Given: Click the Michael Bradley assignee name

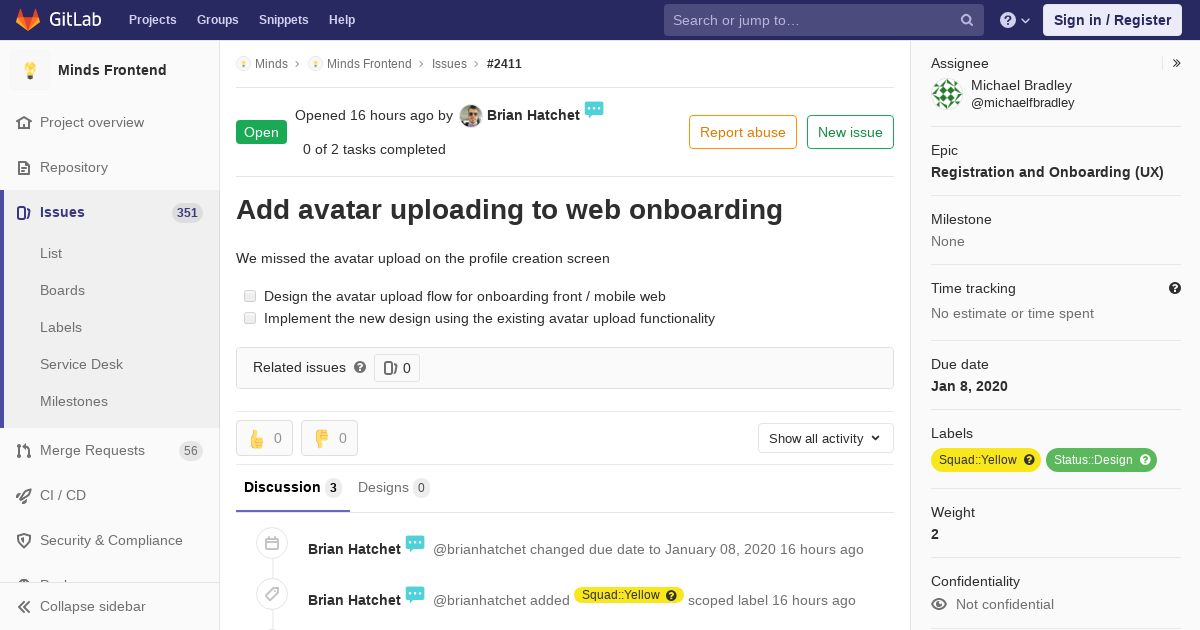Looking at the screenshot, I should click(1021, 85).
